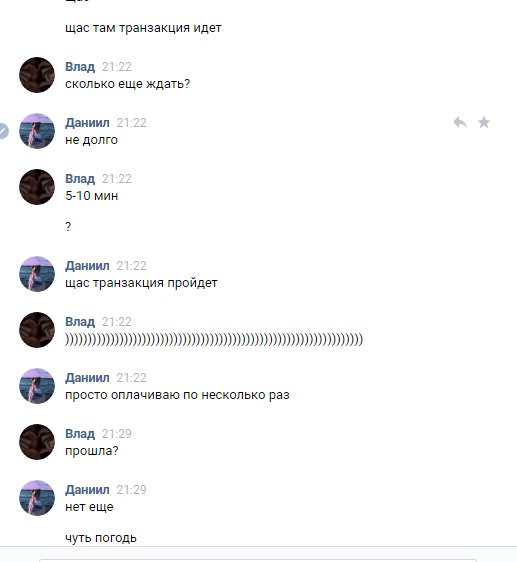Screen dimensions: 517x562
Task: Focus the message input field at bottom
Action: 258,560
